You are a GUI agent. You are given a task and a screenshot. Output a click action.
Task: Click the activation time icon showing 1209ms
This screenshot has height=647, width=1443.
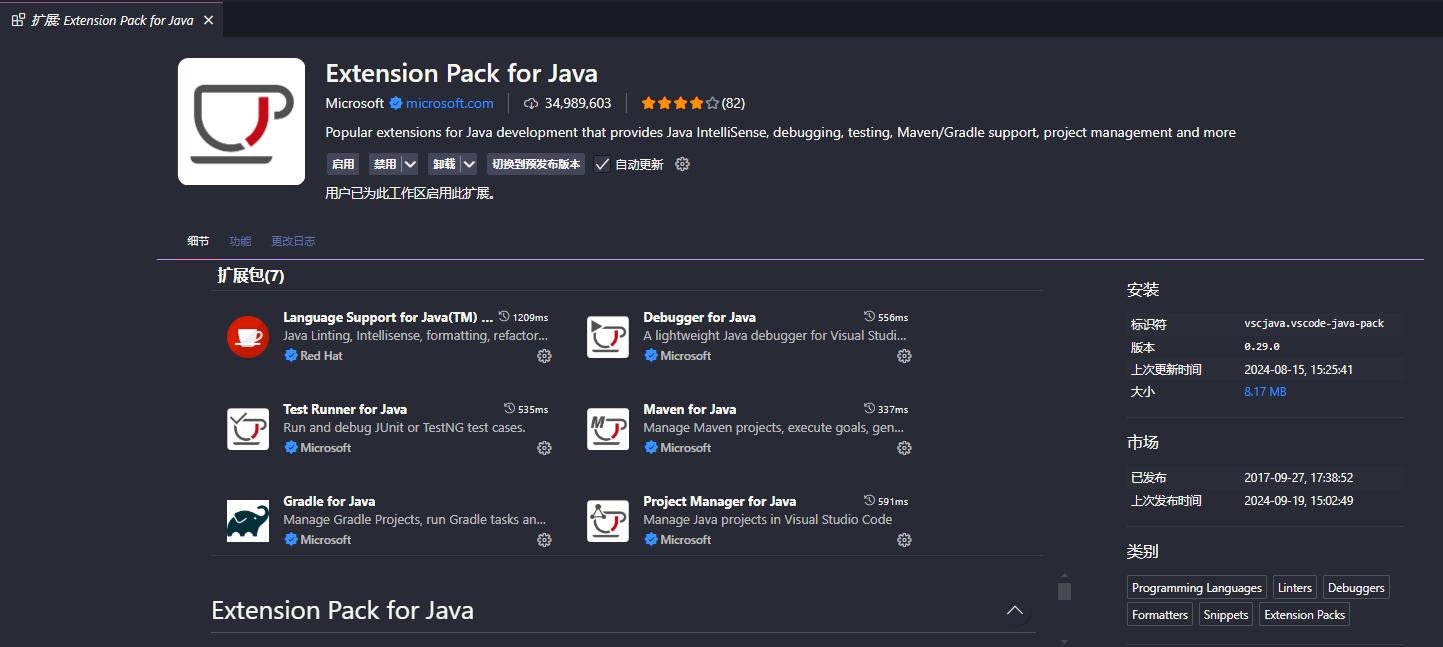point(504,317)
